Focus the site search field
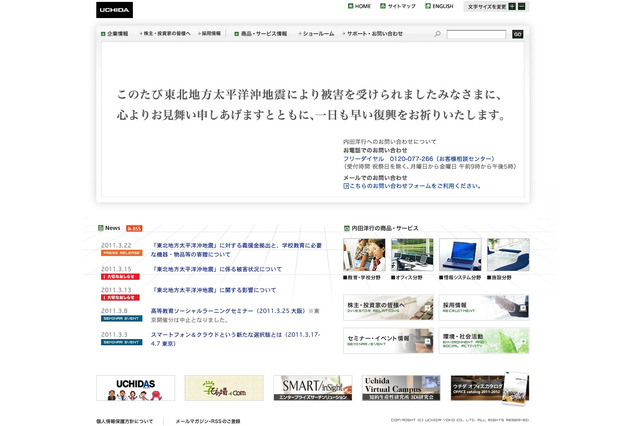This screenshot has height=426, width=640. coord(476,34)
